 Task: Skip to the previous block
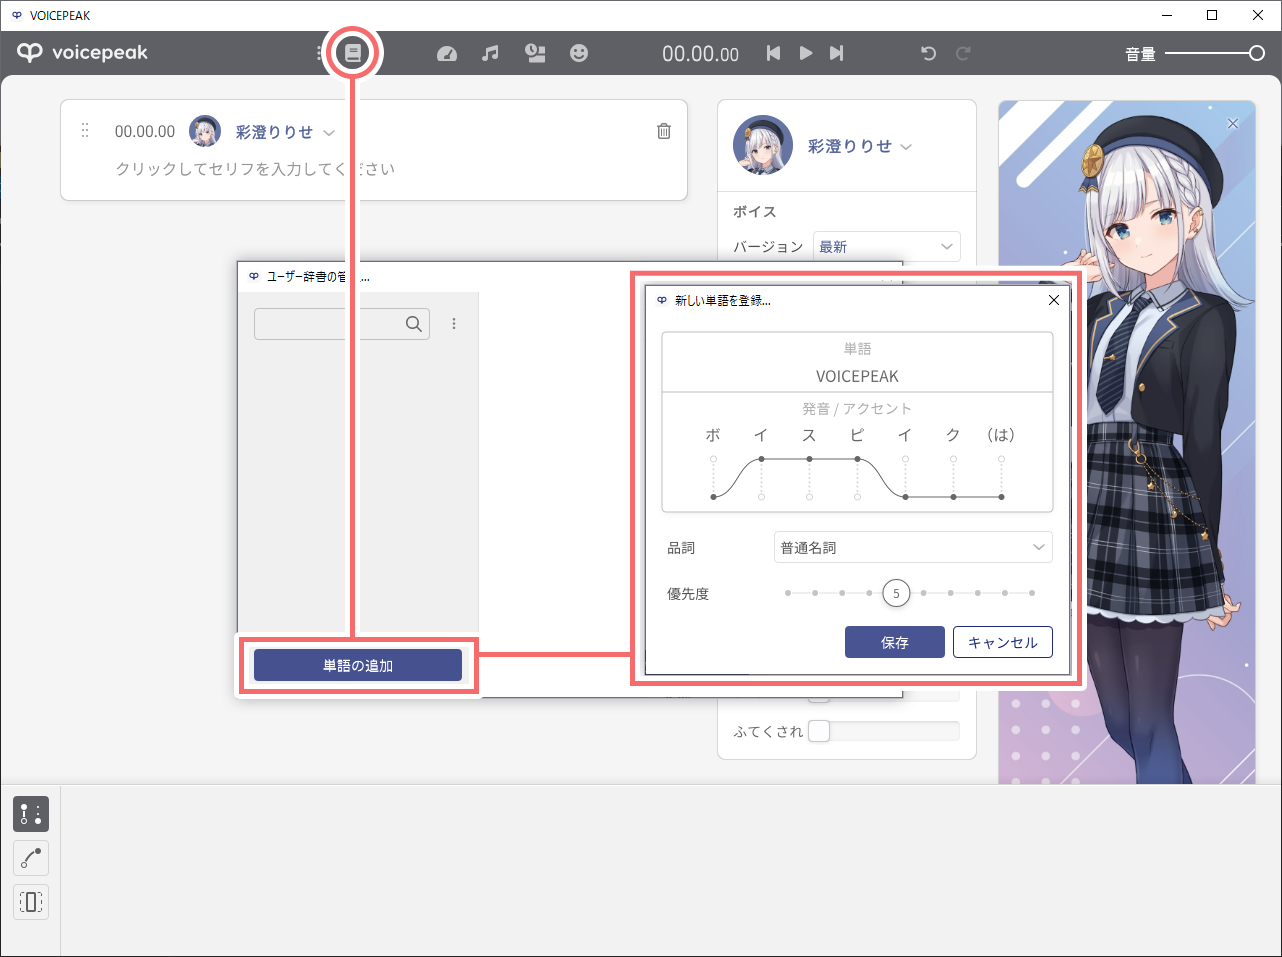(x=773, y=54)
